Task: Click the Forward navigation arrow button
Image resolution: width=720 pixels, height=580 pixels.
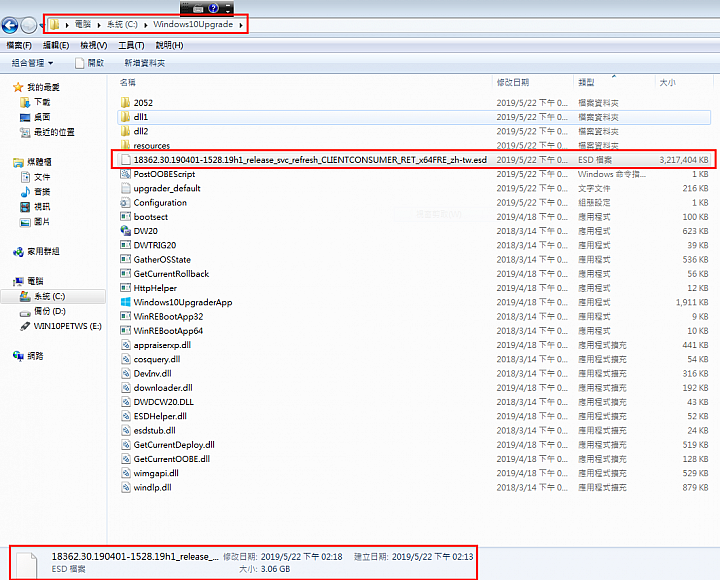Action: pyautogui.click(x=29, y=25)
